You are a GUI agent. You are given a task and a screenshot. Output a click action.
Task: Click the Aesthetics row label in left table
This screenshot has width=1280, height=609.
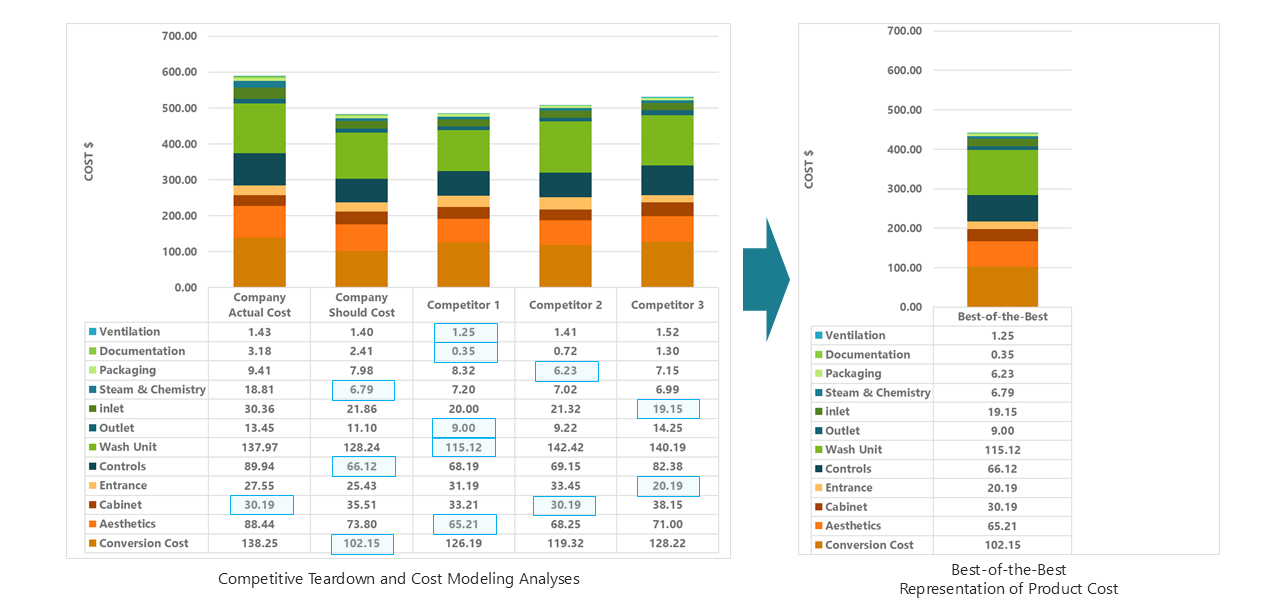pos(127,524)
